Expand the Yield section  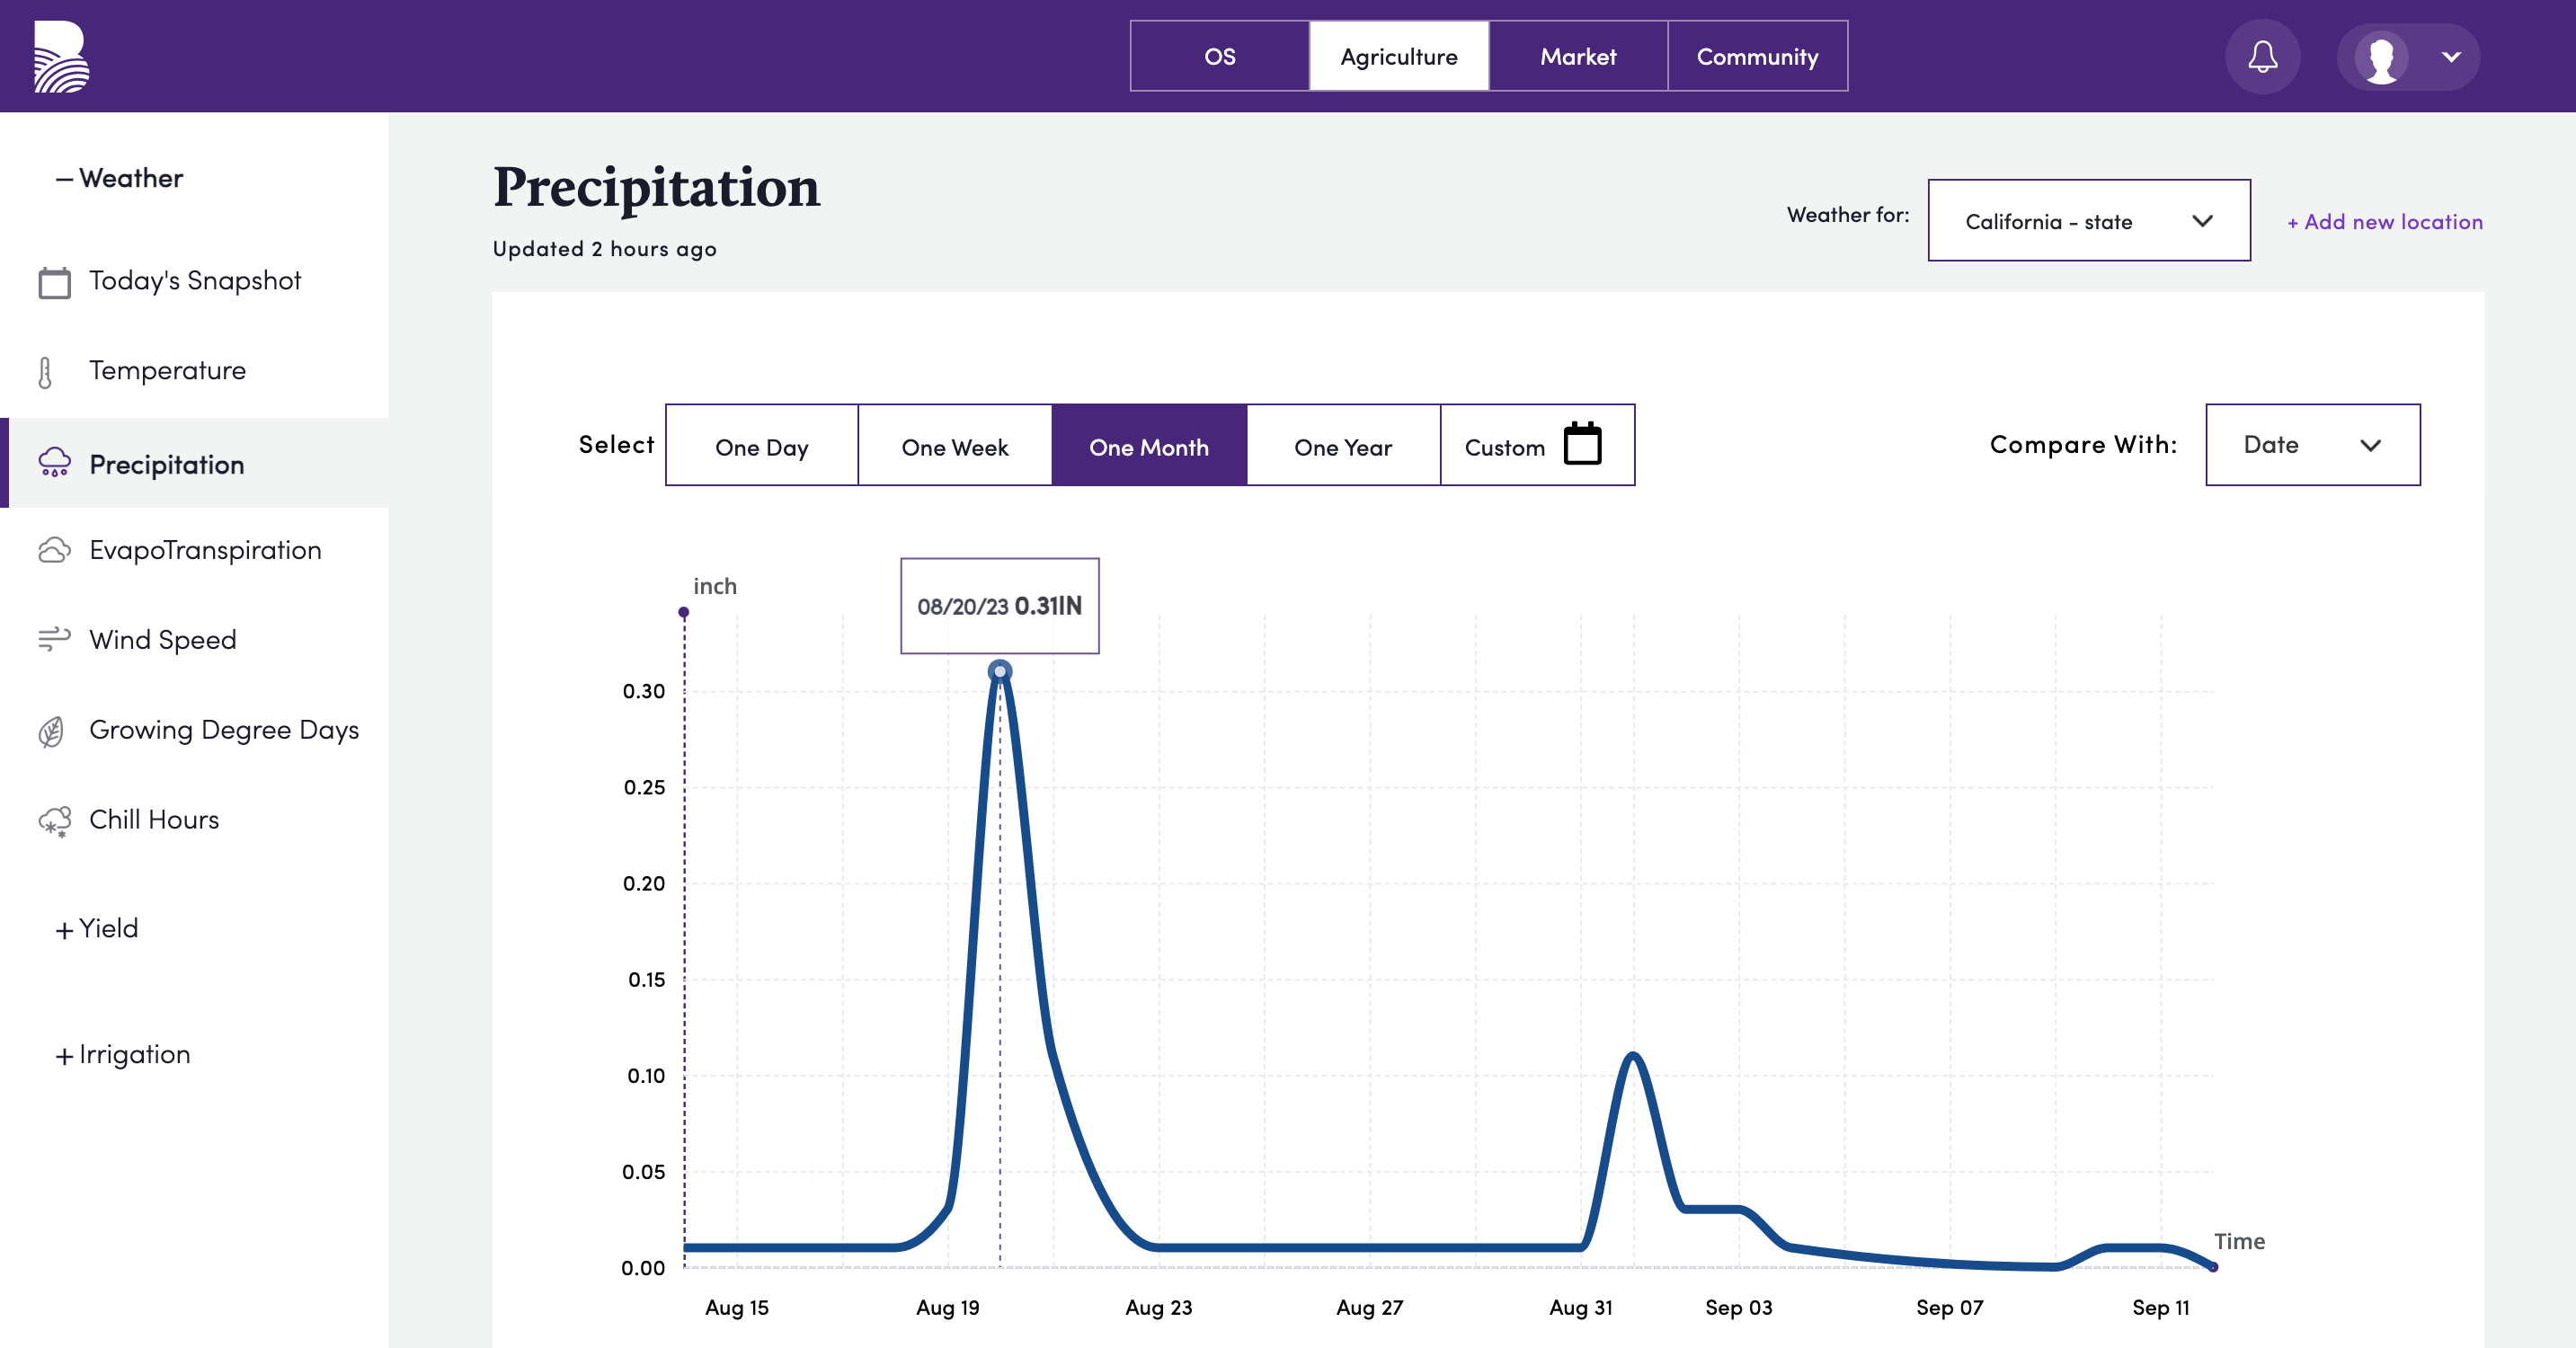pyautogui.click(x=97, y=928)
